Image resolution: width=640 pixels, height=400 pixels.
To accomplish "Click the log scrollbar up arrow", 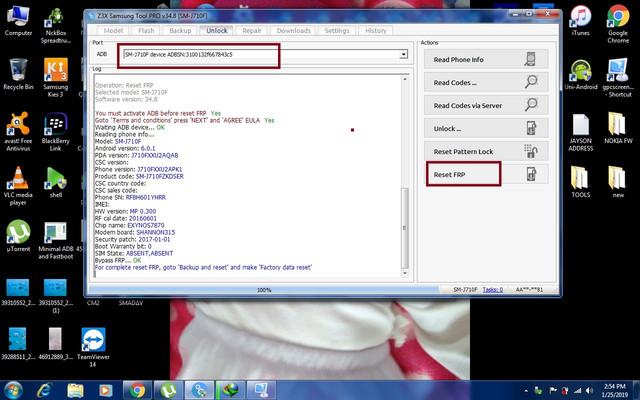I will 404,79.
